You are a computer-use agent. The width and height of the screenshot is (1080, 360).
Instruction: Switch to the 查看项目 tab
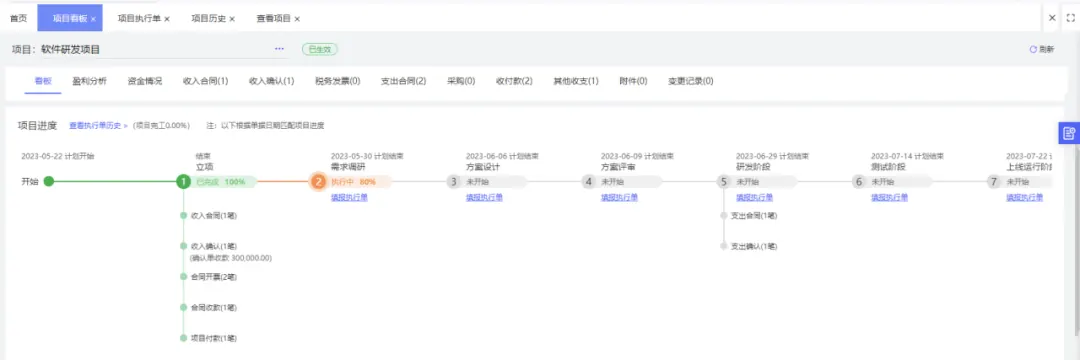click(274, 19)
